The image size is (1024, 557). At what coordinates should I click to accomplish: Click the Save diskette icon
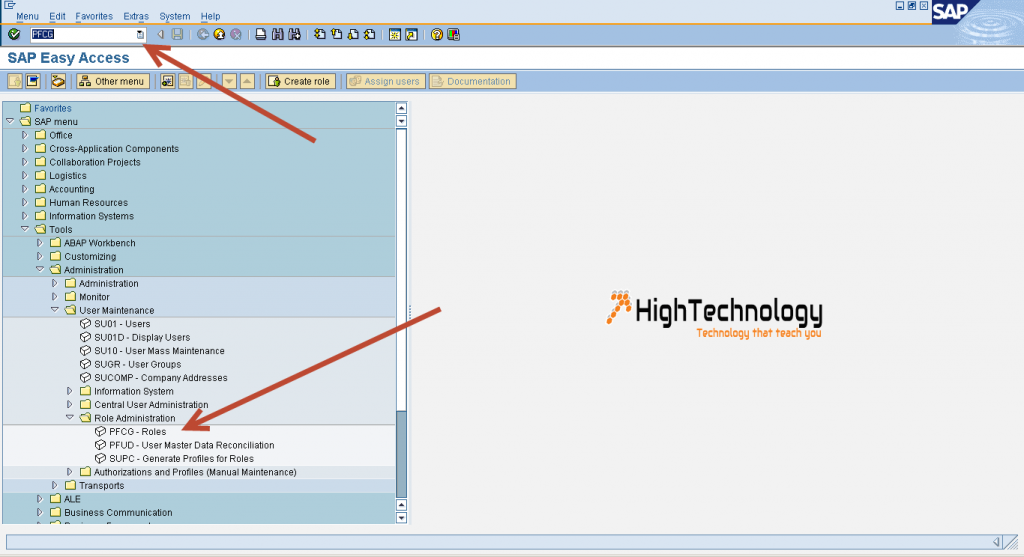coord(177,35)
